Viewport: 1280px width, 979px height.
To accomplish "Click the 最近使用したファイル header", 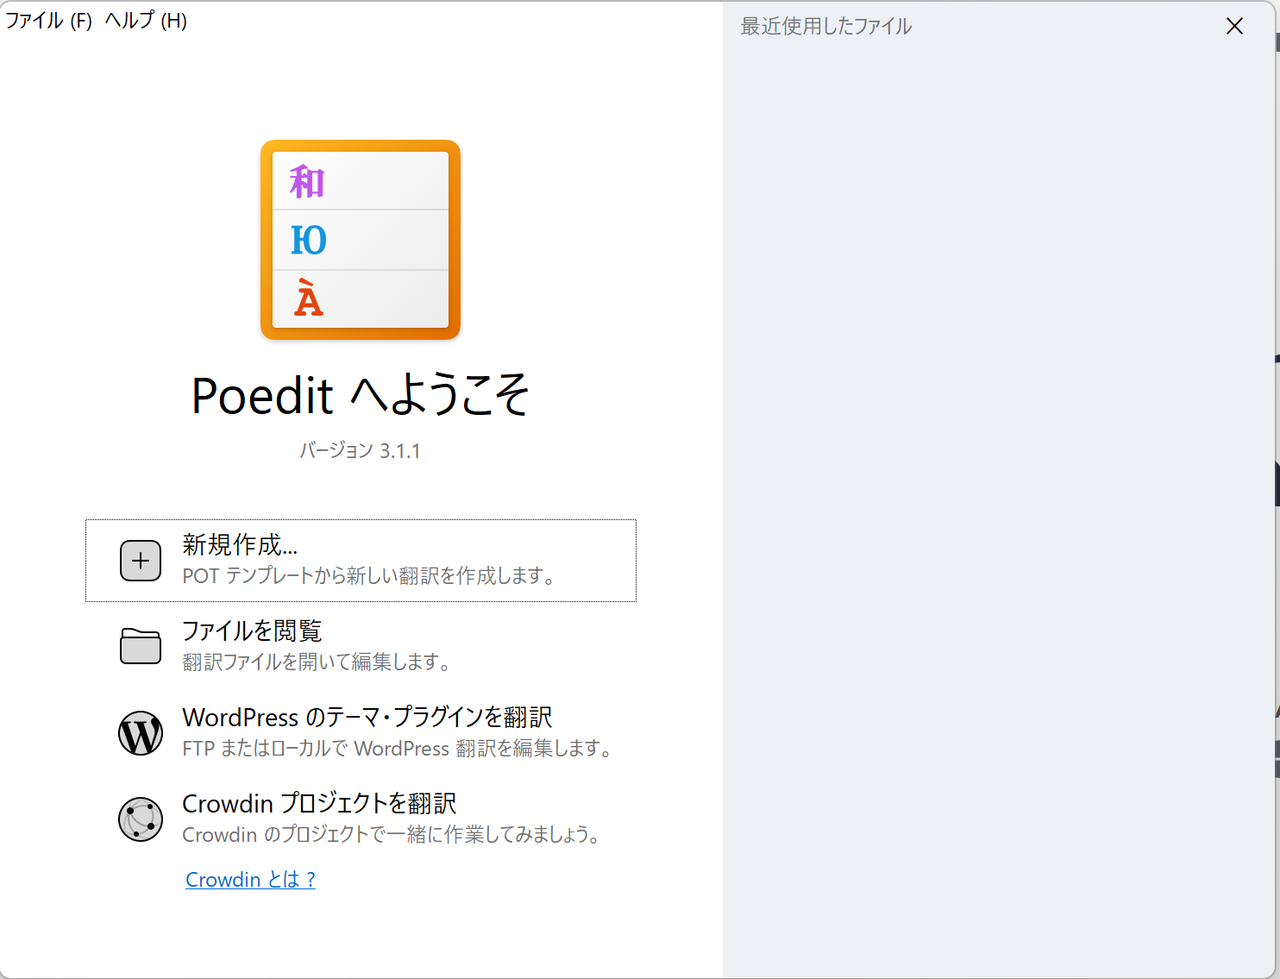I will 826,26.
